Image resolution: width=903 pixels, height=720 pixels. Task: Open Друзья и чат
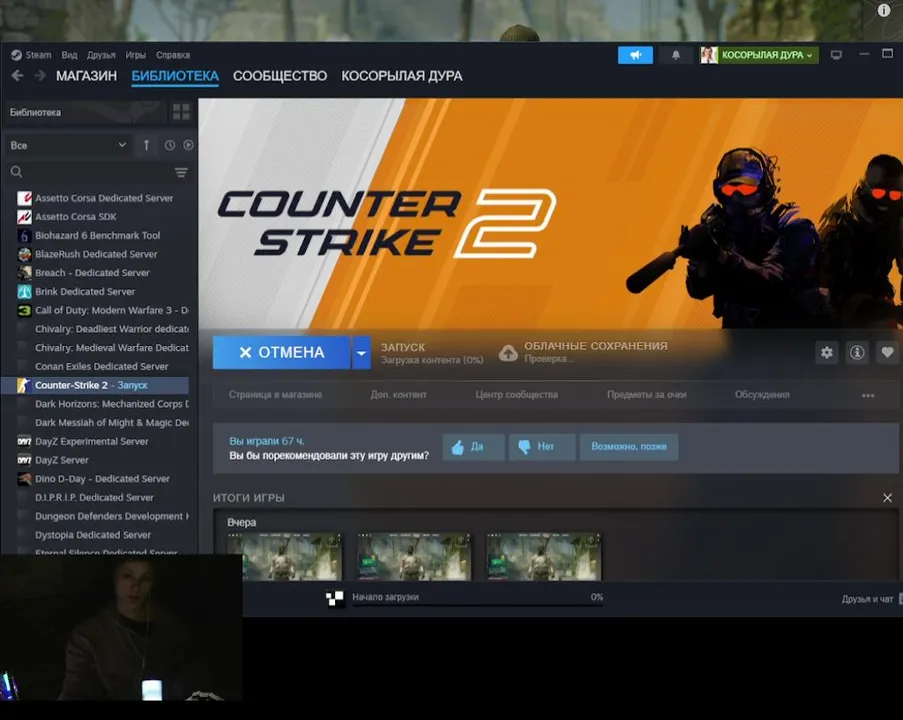(868, 599)
